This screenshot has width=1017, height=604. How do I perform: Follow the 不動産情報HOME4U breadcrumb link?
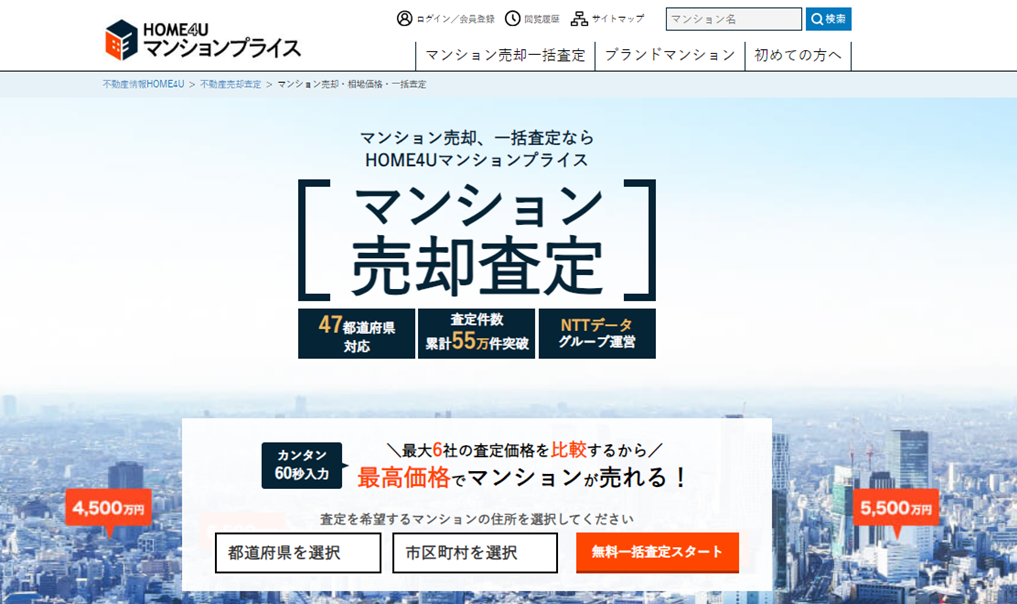pos(143,84)
